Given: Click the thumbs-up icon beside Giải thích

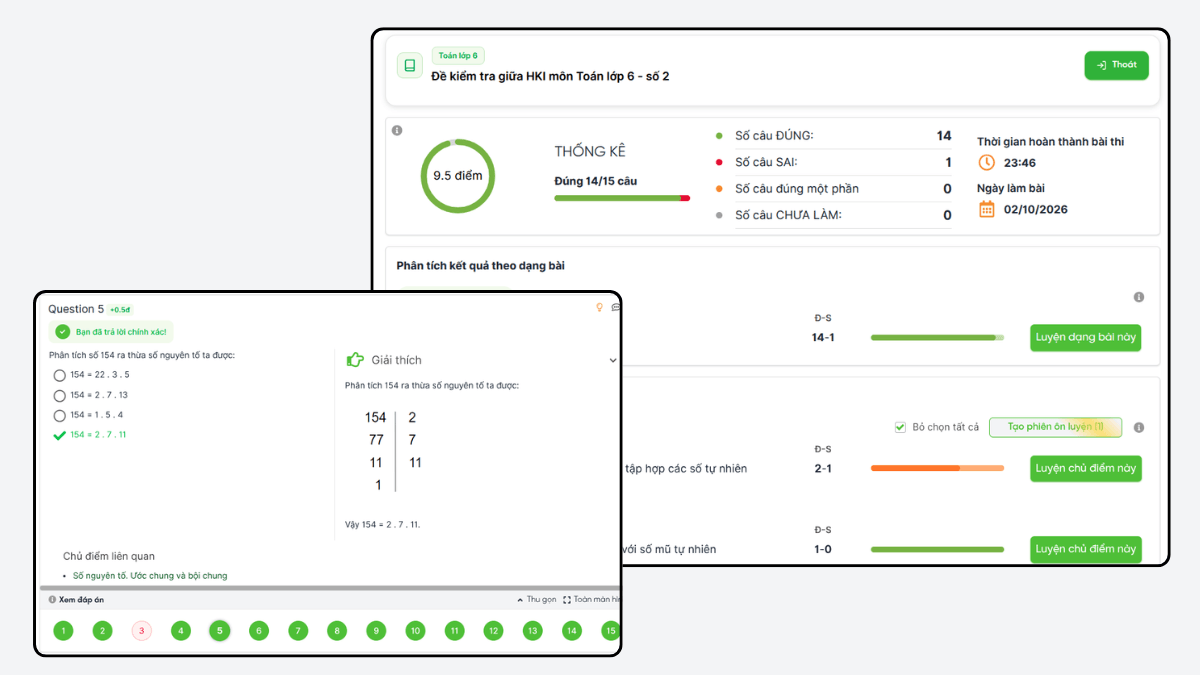Looking at the screenshot, I should click(355, 359).
